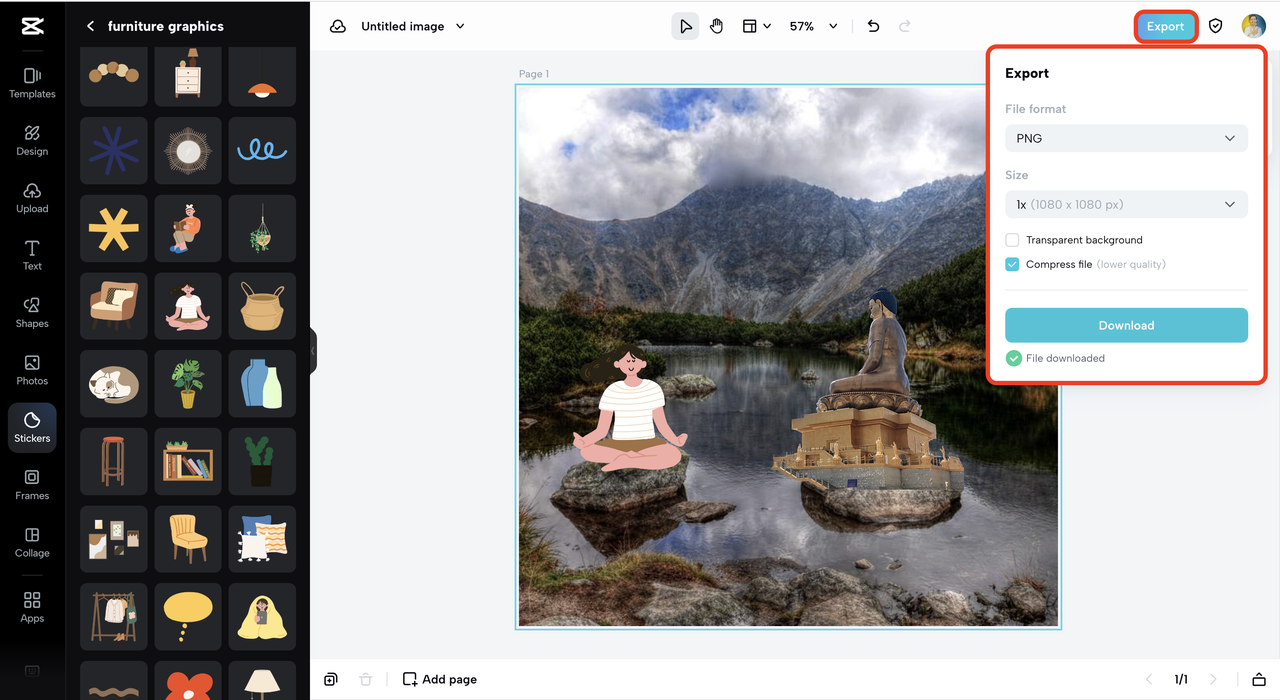Open the Text panel

[32, 255]
